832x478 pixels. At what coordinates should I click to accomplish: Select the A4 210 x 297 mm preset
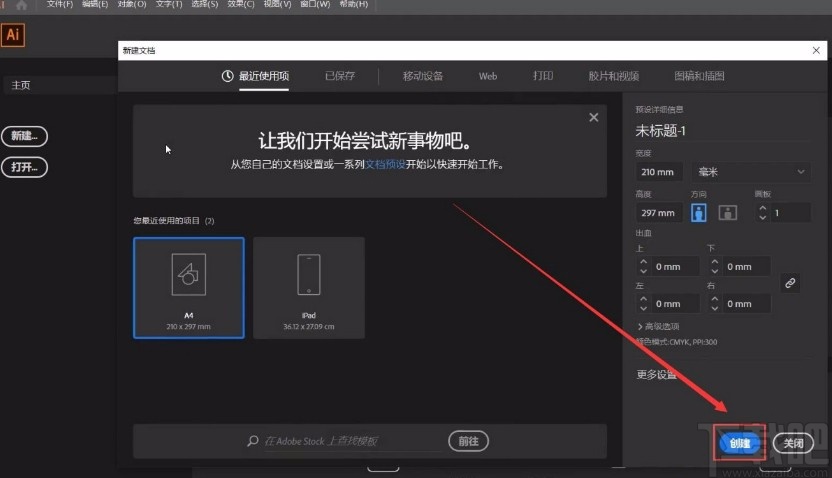pyautogui.click(x=189, y=288)
